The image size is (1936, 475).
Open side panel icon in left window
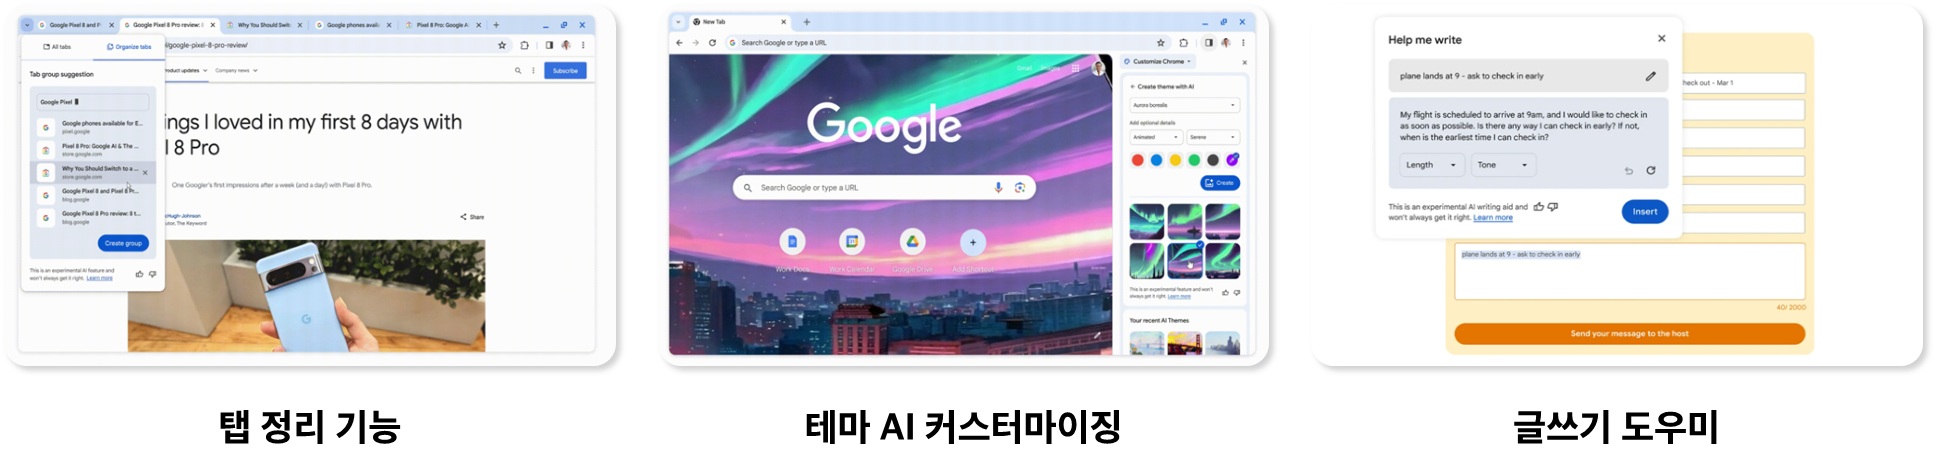click(549, 45)
